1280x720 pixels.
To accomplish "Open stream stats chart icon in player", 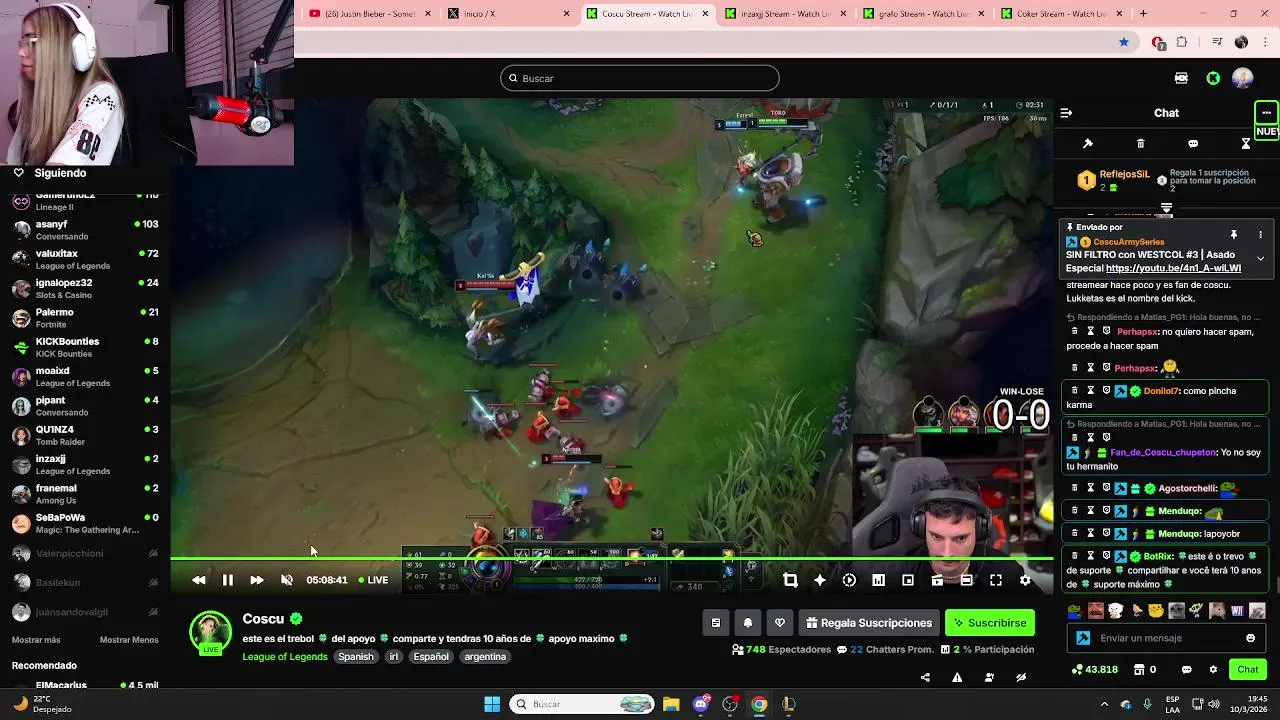I will [x=878, y=580].
